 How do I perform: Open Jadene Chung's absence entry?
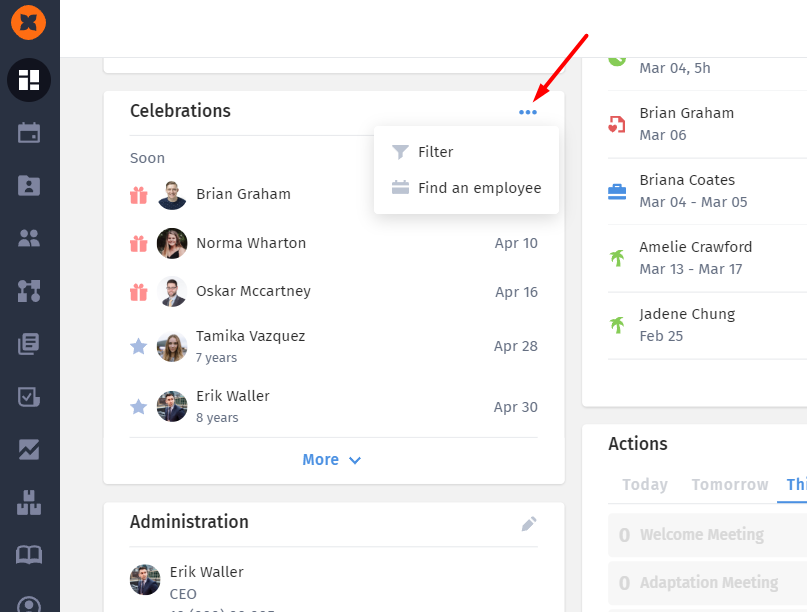coord(707,325)
